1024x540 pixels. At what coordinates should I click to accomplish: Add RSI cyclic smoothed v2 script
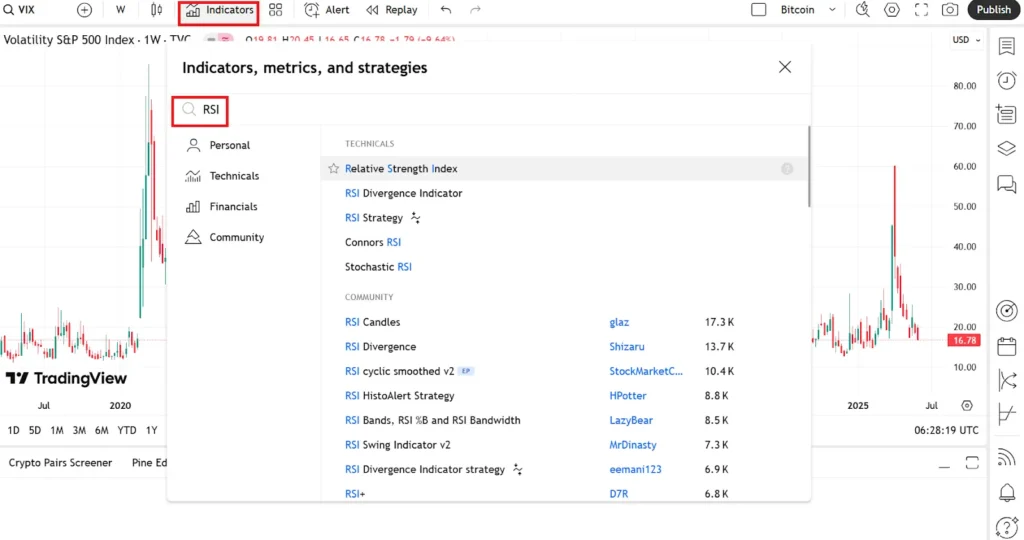(x=399, y=371)
